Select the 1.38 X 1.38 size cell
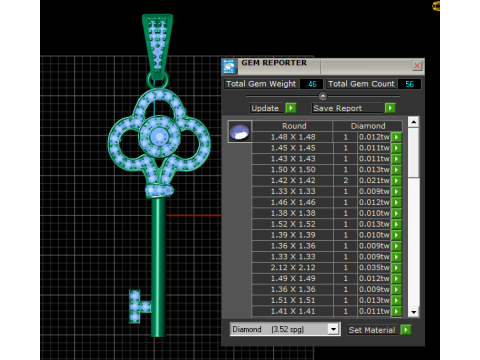Screen dimensions: 480x360 293,213
